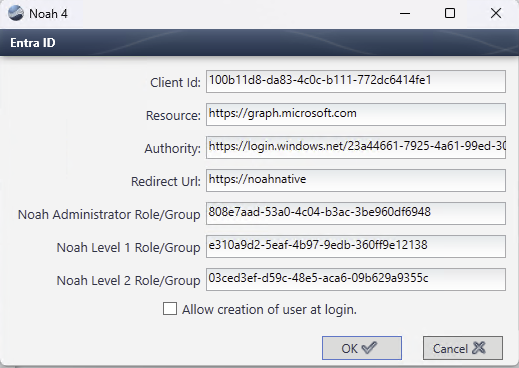Click the Entra ID header text
519x368 pixels.
pos(33,43)
